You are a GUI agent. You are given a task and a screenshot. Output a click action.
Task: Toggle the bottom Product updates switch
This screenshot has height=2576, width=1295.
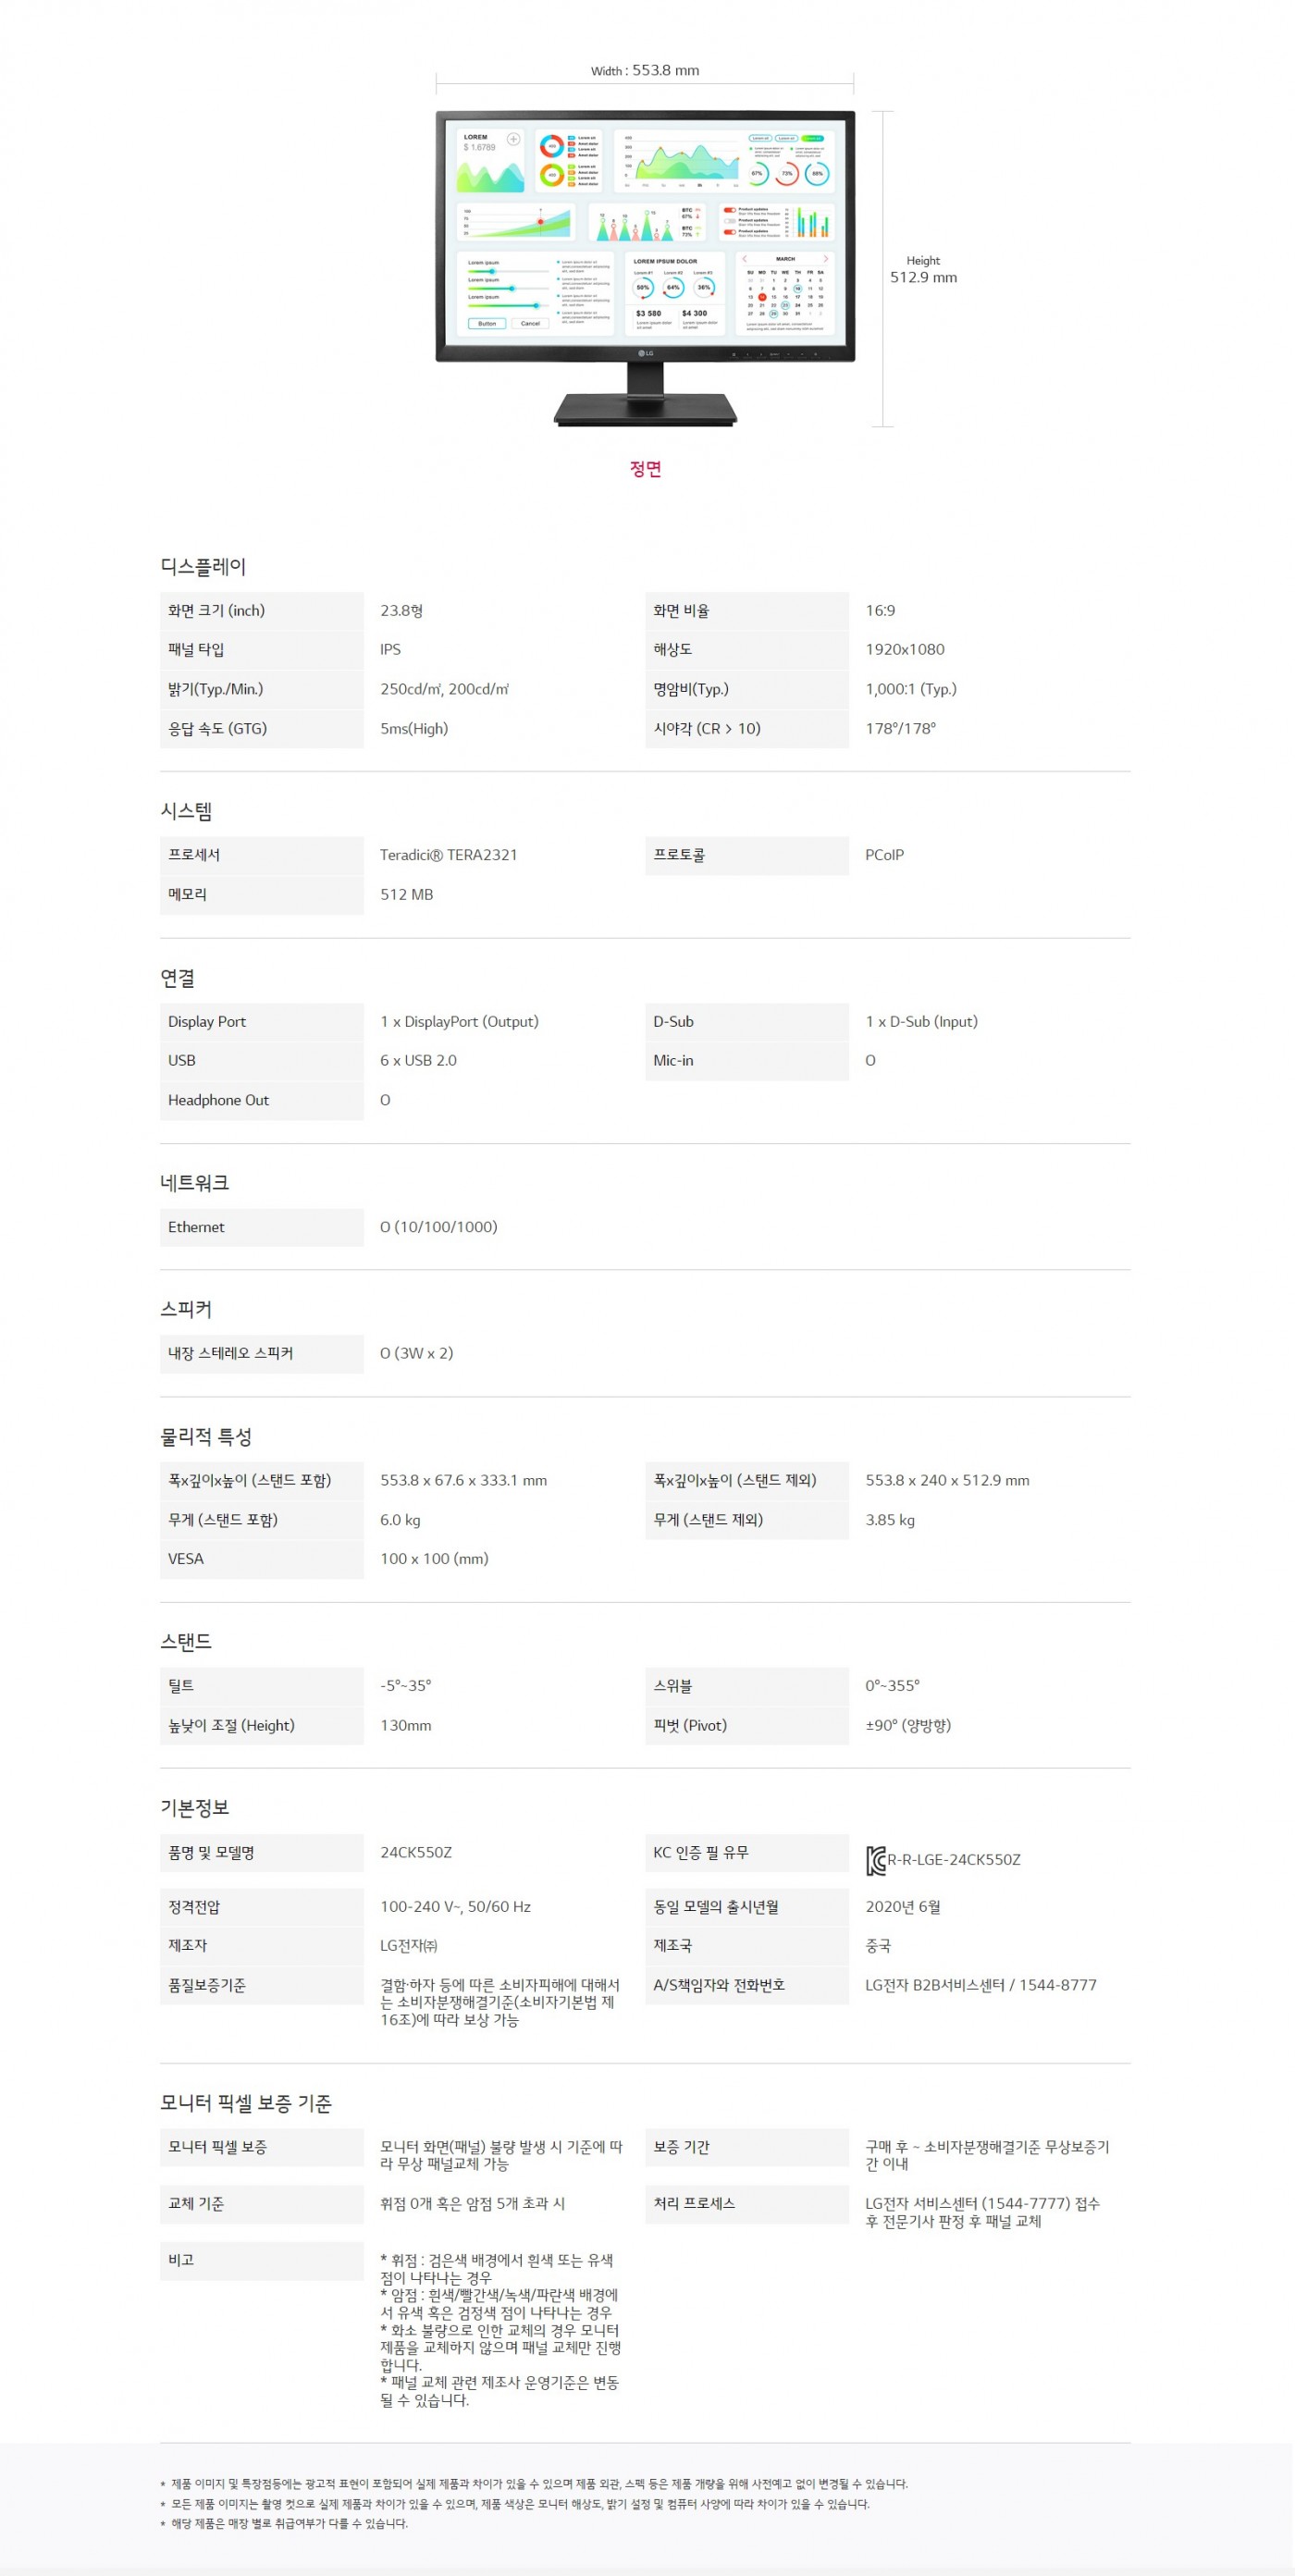point(729,232)
